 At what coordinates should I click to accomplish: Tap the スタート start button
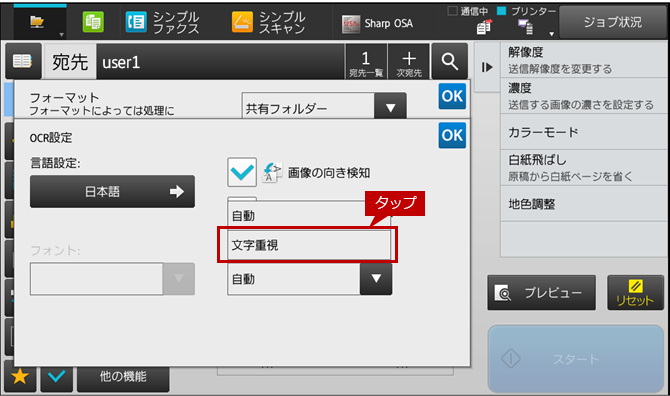tap(576, 359)
